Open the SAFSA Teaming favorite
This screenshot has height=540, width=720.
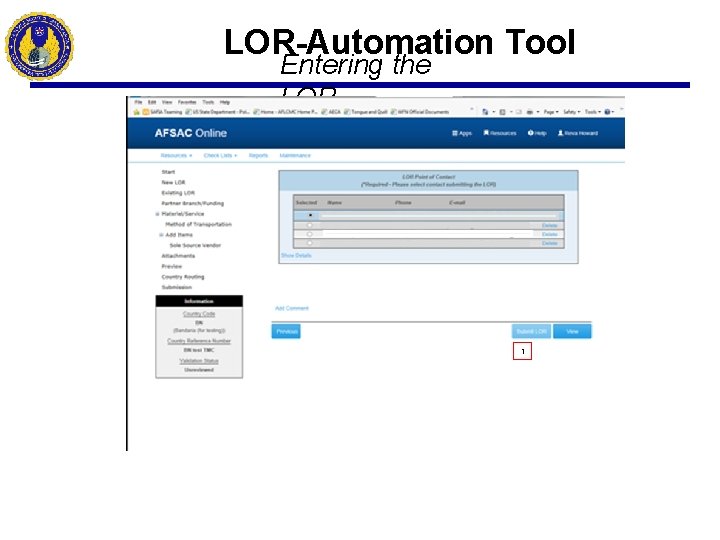[163, 112]
